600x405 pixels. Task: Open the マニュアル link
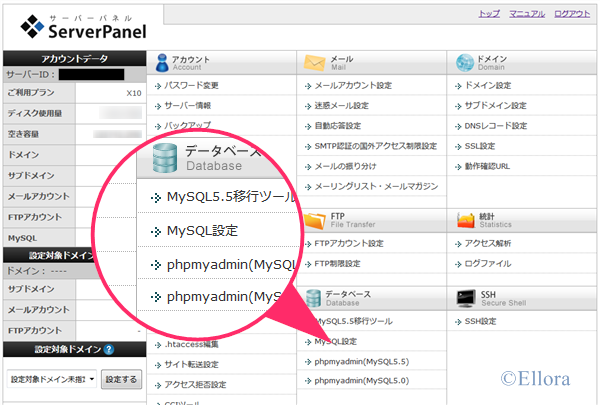[x=527, y=14]
